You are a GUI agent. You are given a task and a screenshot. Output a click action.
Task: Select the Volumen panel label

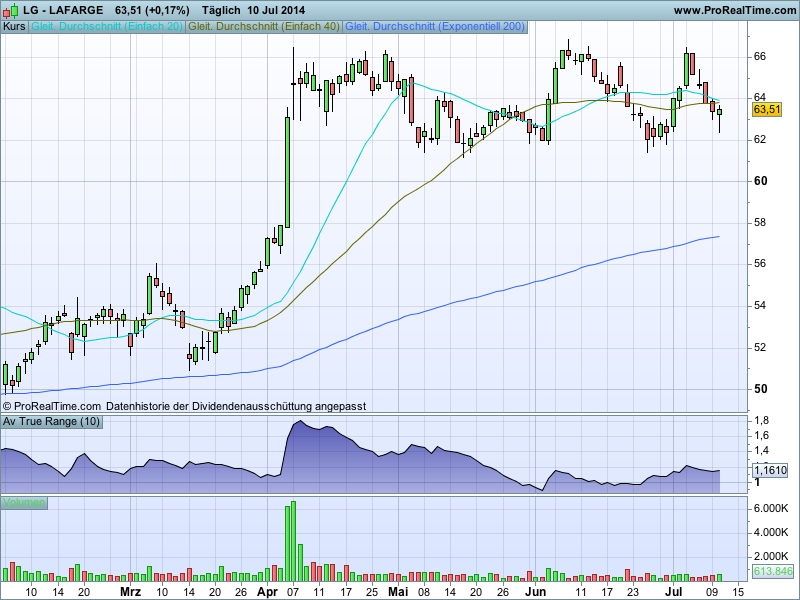click(25, 502)
